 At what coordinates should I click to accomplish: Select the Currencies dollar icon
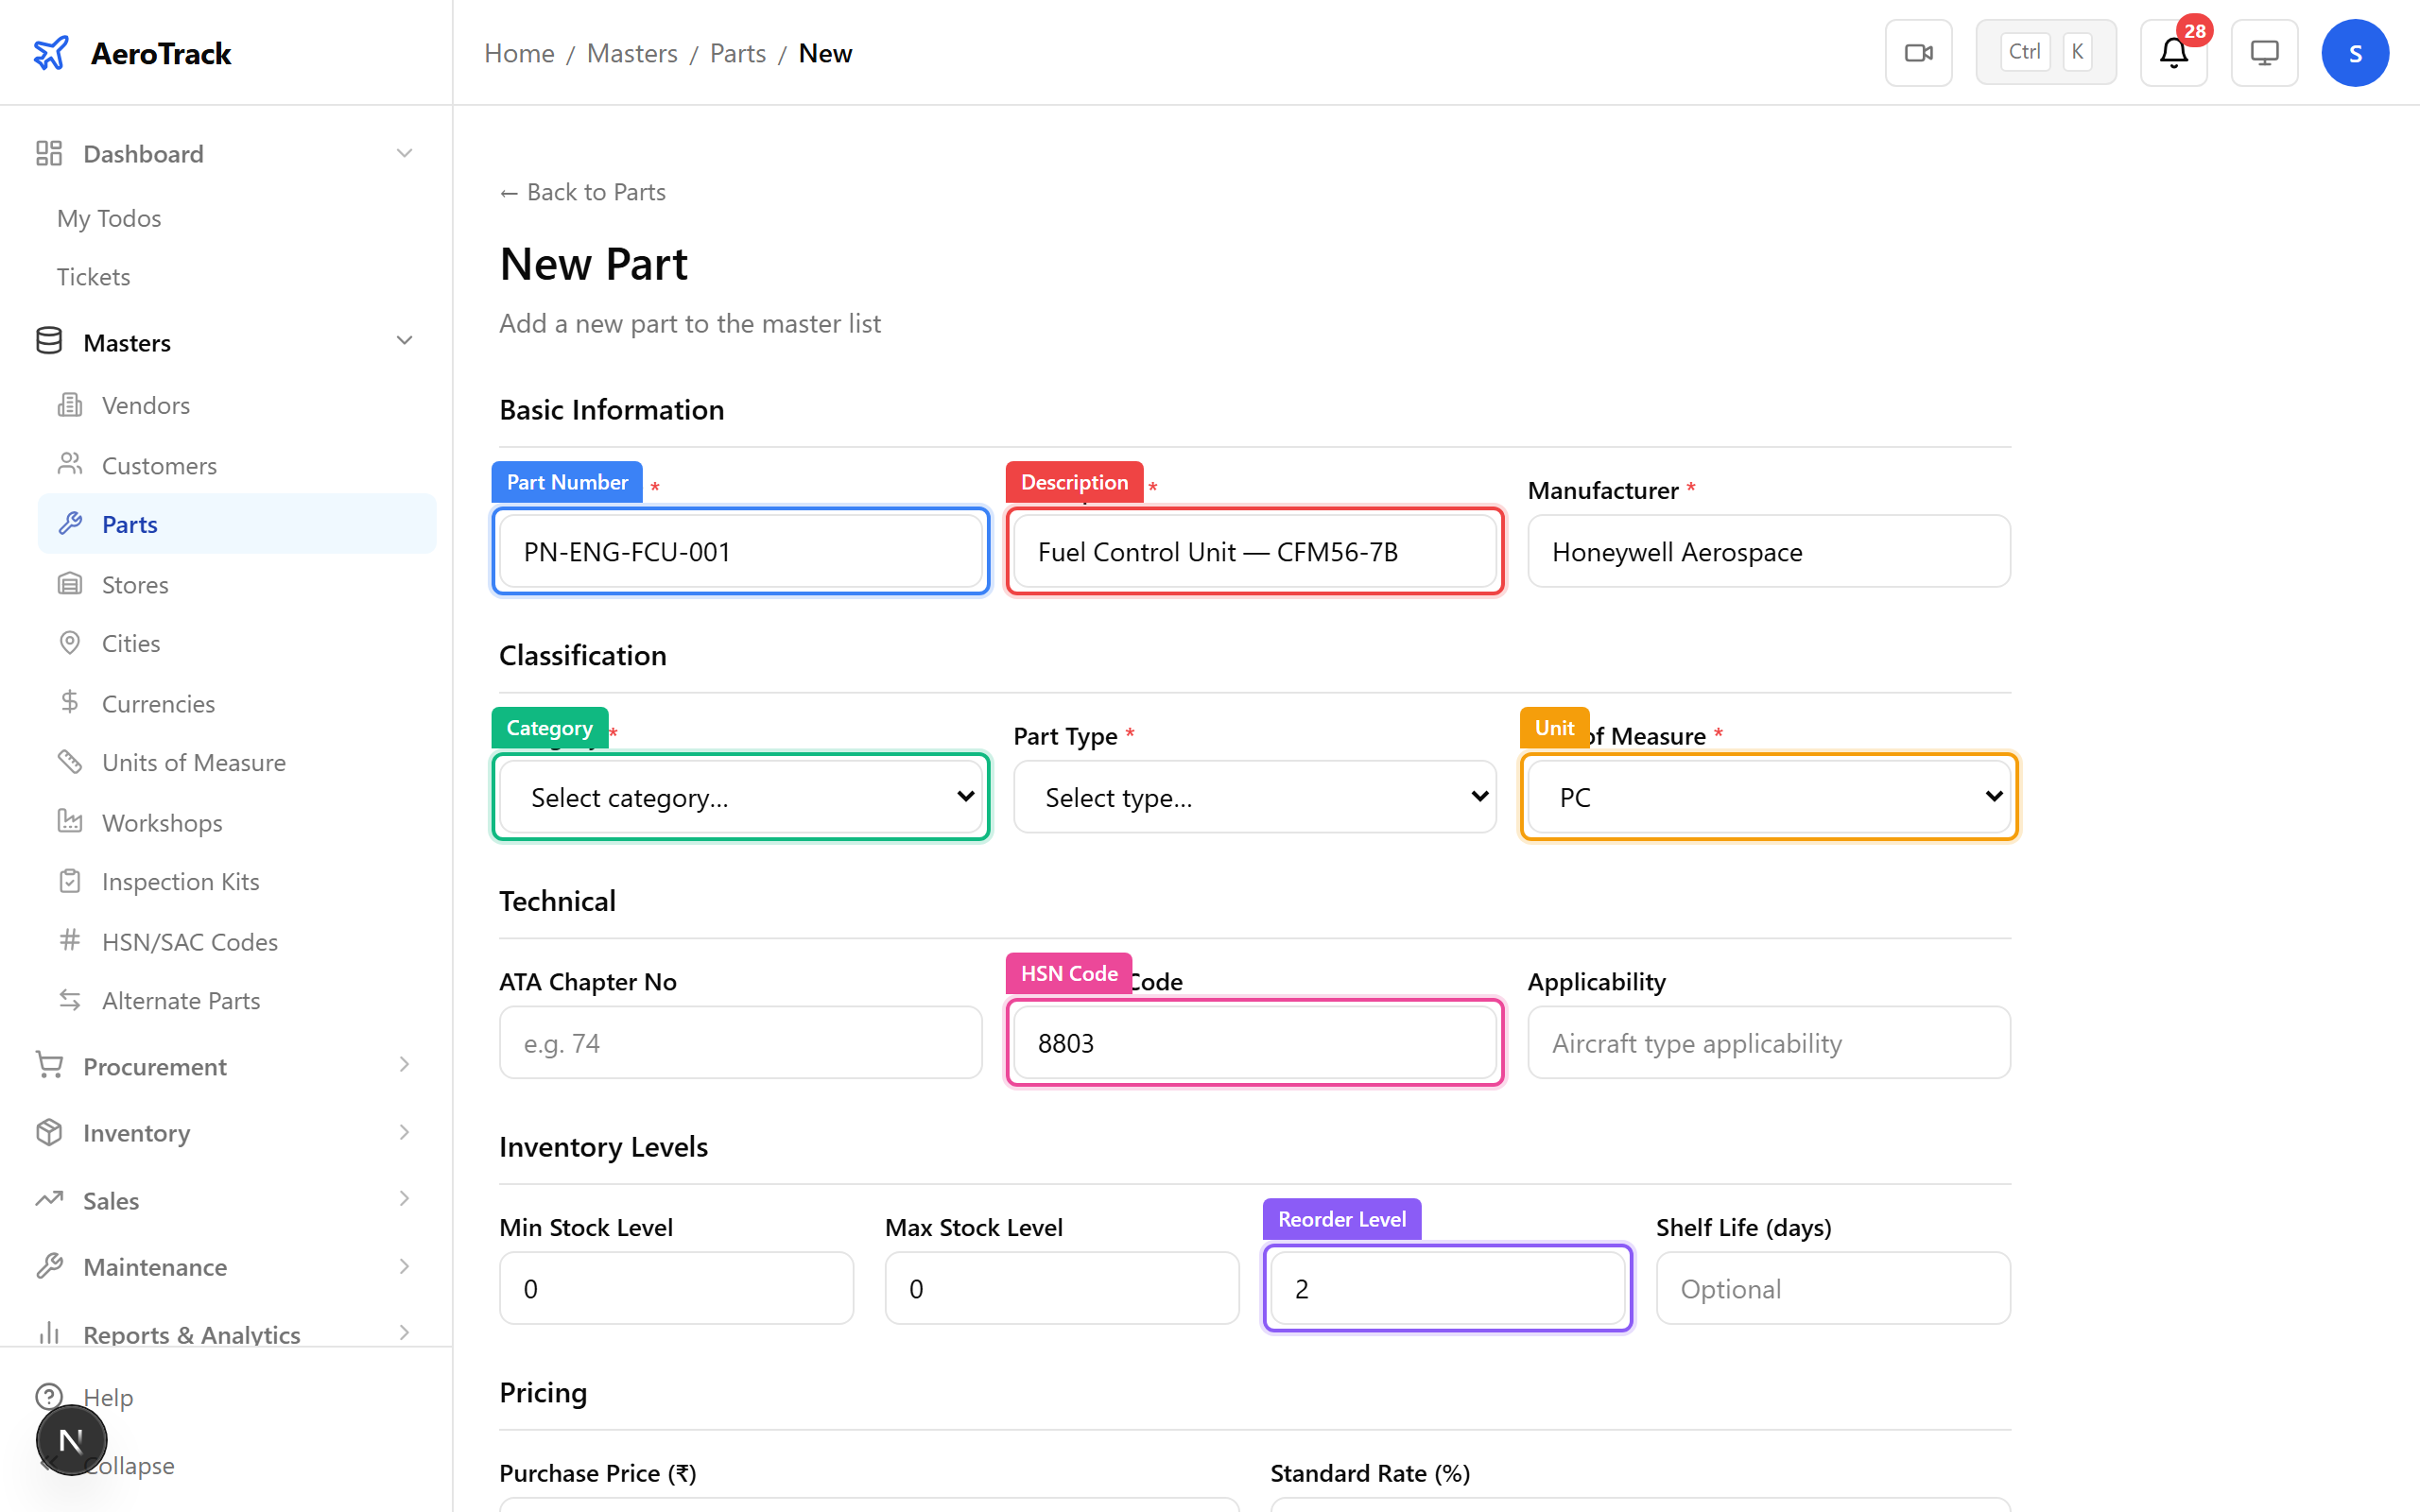(69, 702)
